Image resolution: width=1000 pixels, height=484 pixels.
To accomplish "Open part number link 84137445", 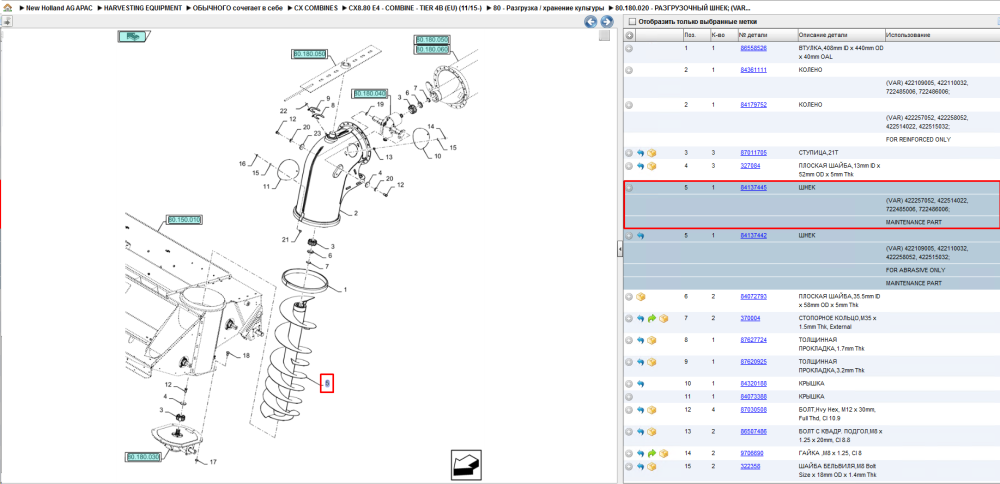I will click(x=753, y=188).
